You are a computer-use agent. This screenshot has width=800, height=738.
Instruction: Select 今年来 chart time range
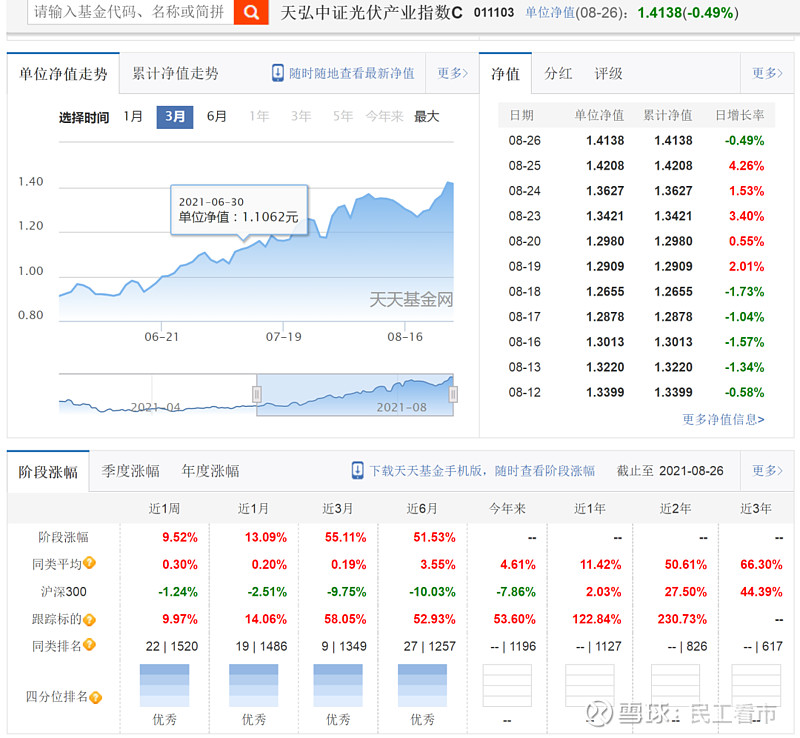tap(384, 116)
